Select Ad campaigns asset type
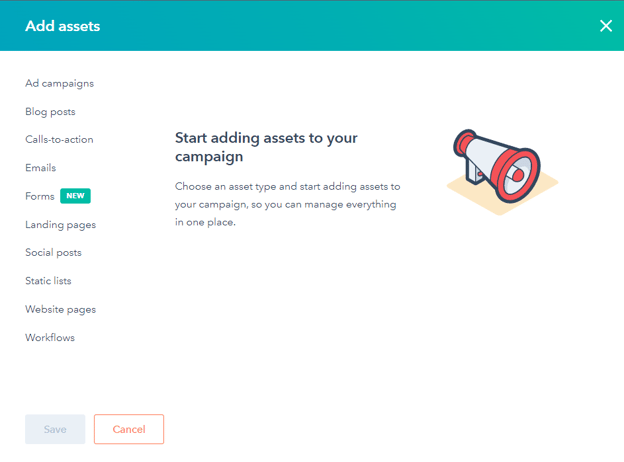Screen dimensions: 624x462 point(59,83)
